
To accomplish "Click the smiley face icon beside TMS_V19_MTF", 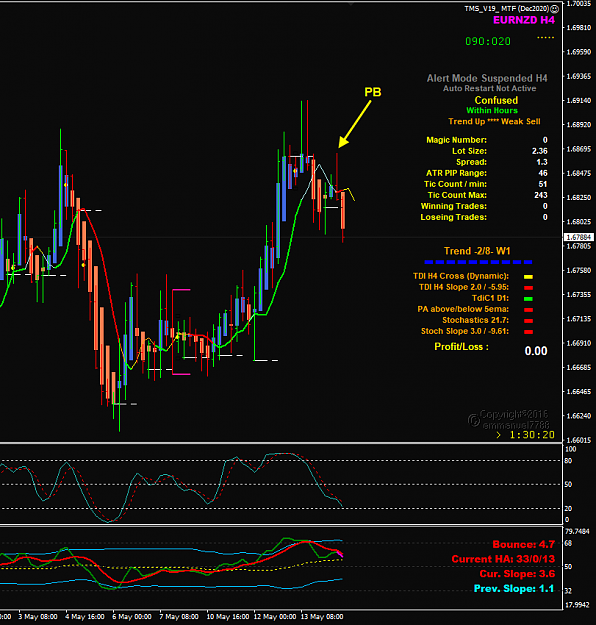I will pyautogui.click(x=555, y=8).
